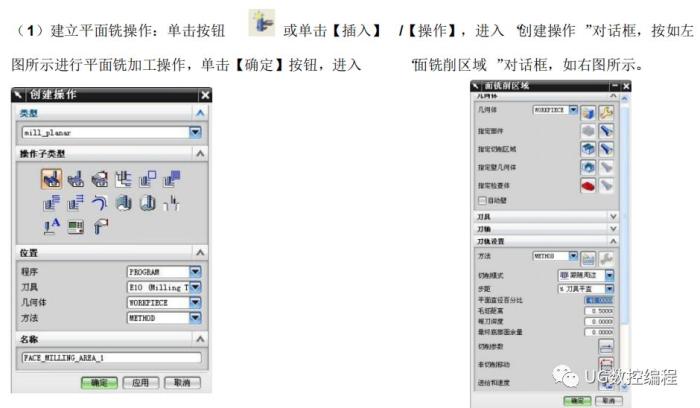Open the 切削参数 settings icon

click(606, 345)
